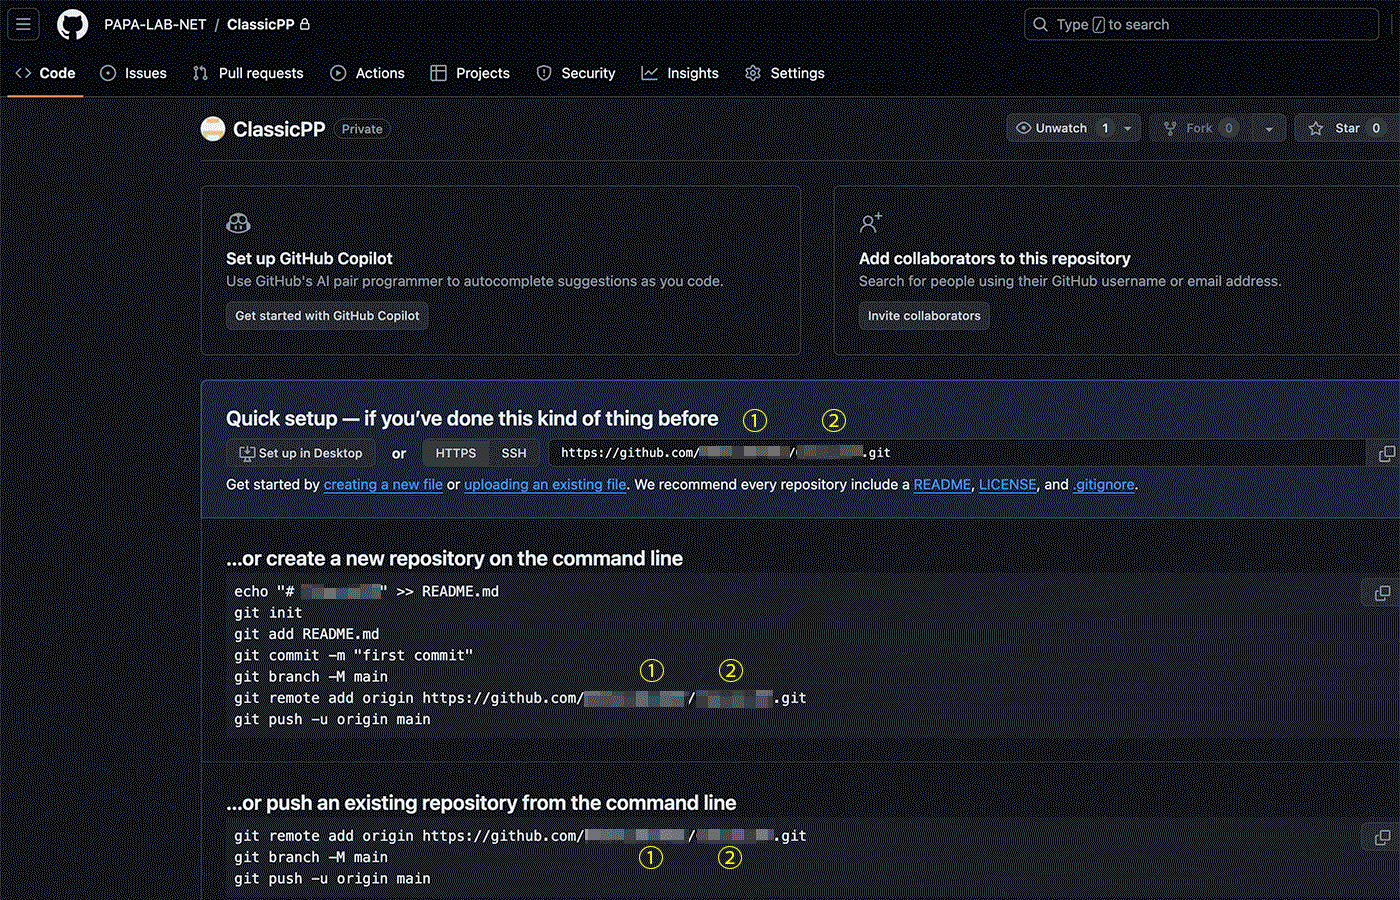Open the hamburger navigation menu

[23, 24]
